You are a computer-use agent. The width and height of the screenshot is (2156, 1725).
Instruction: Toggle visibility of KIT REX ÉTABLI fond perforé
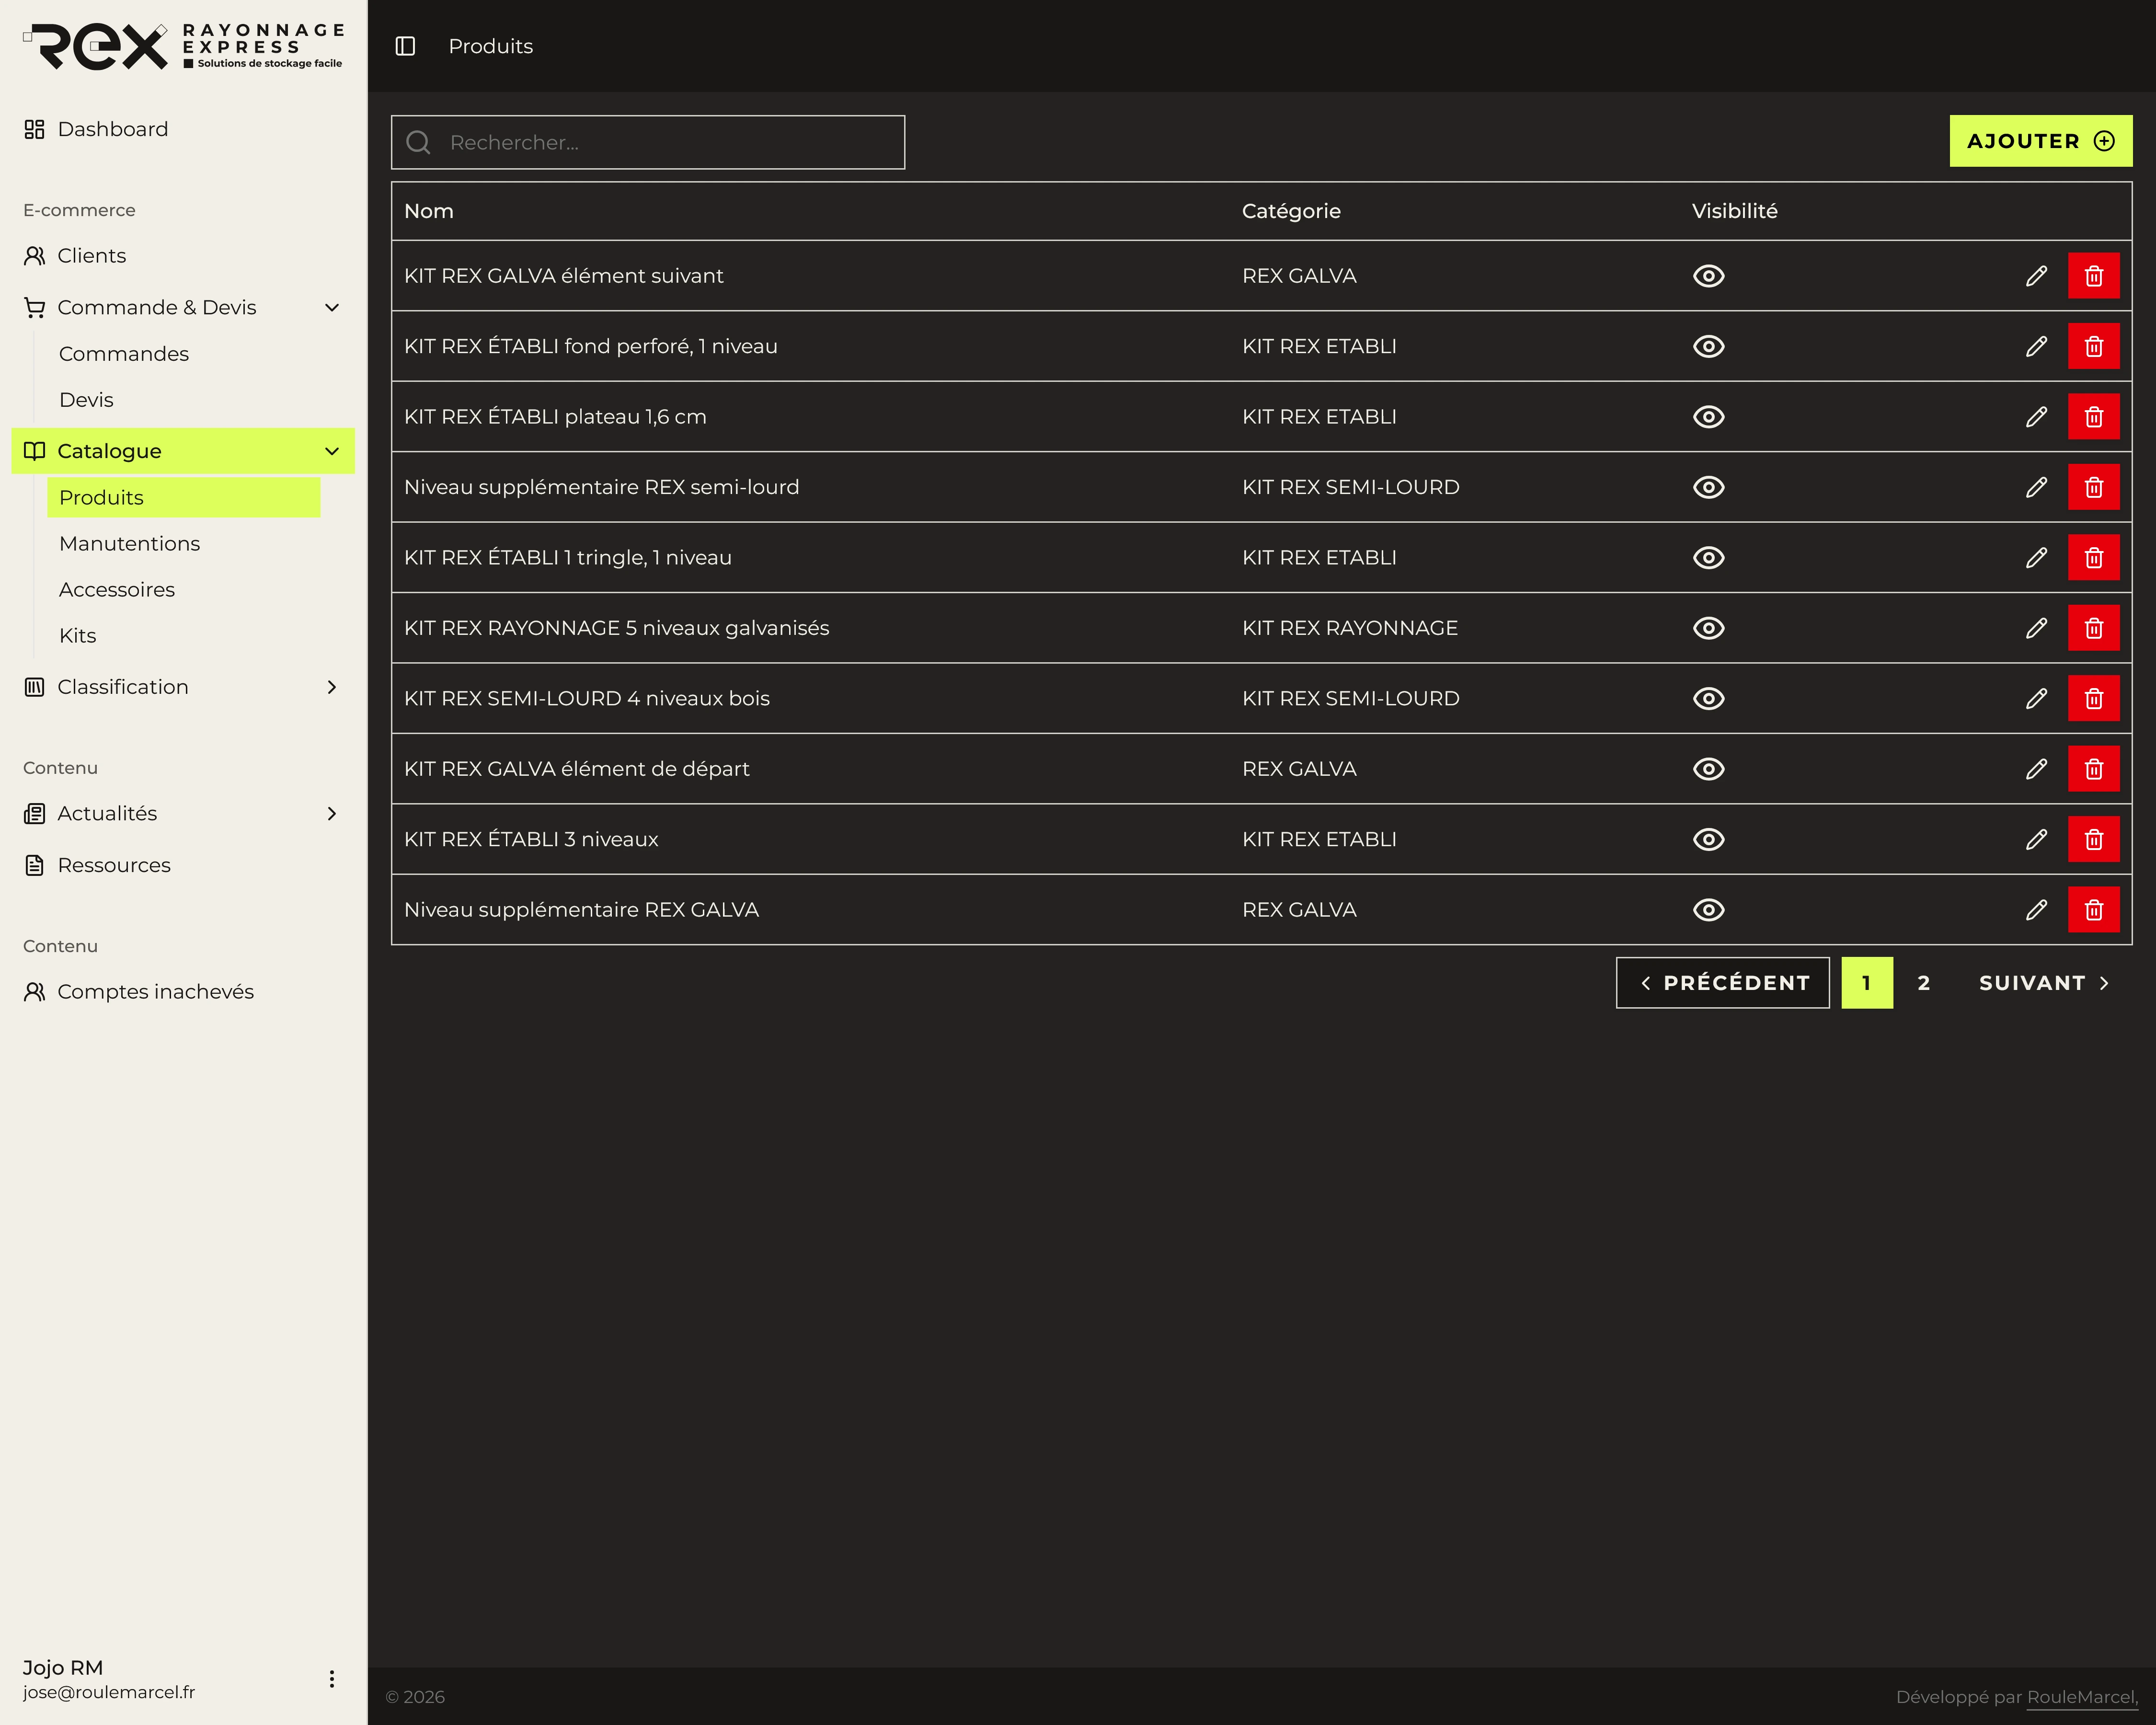point(1708,346)
